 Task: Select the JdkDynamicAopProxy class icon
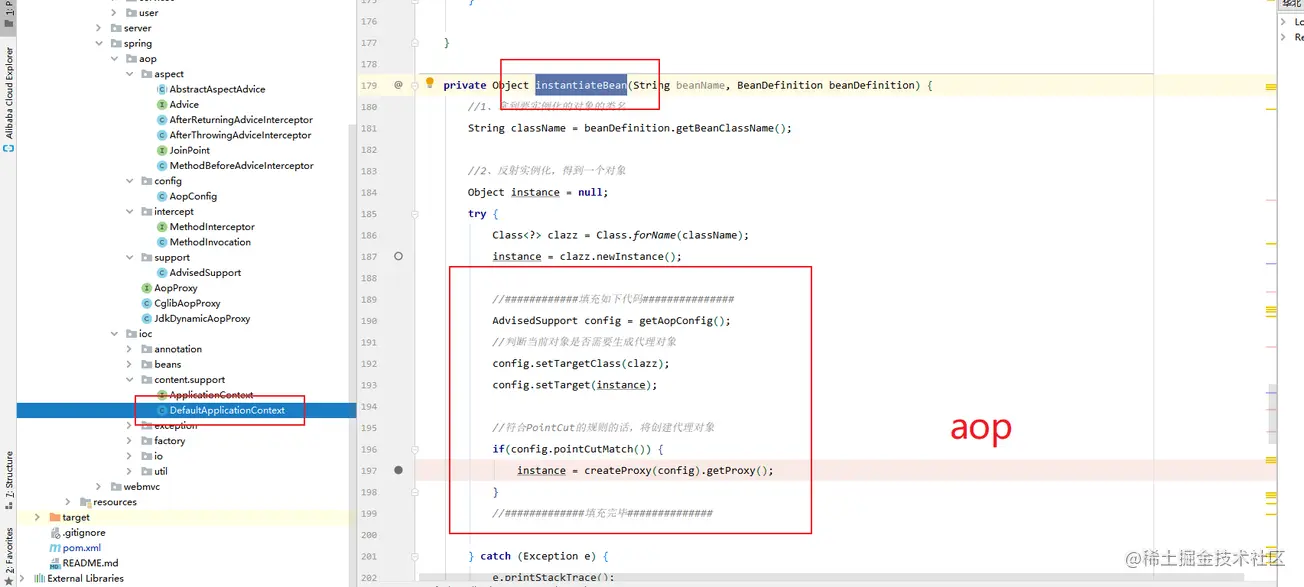pyautogui.click(x=147, y=318)
